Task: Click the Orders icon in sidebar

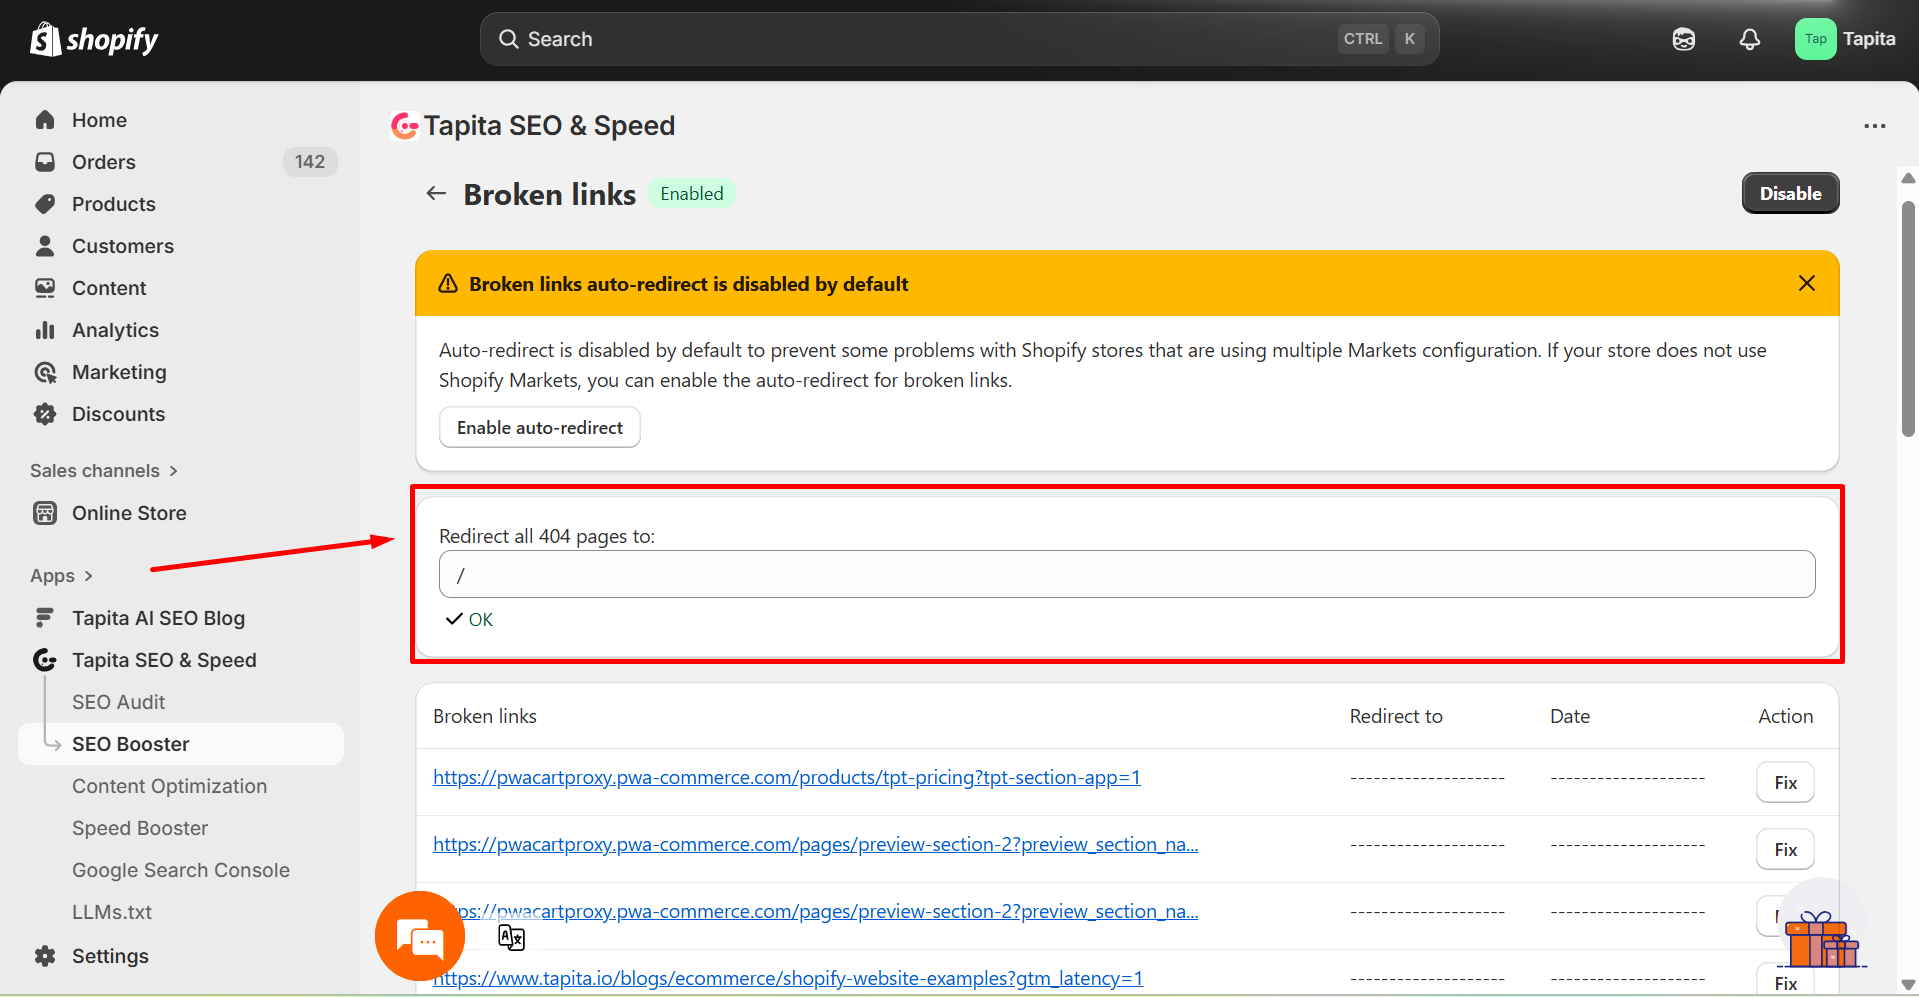Action: point(45,162)
